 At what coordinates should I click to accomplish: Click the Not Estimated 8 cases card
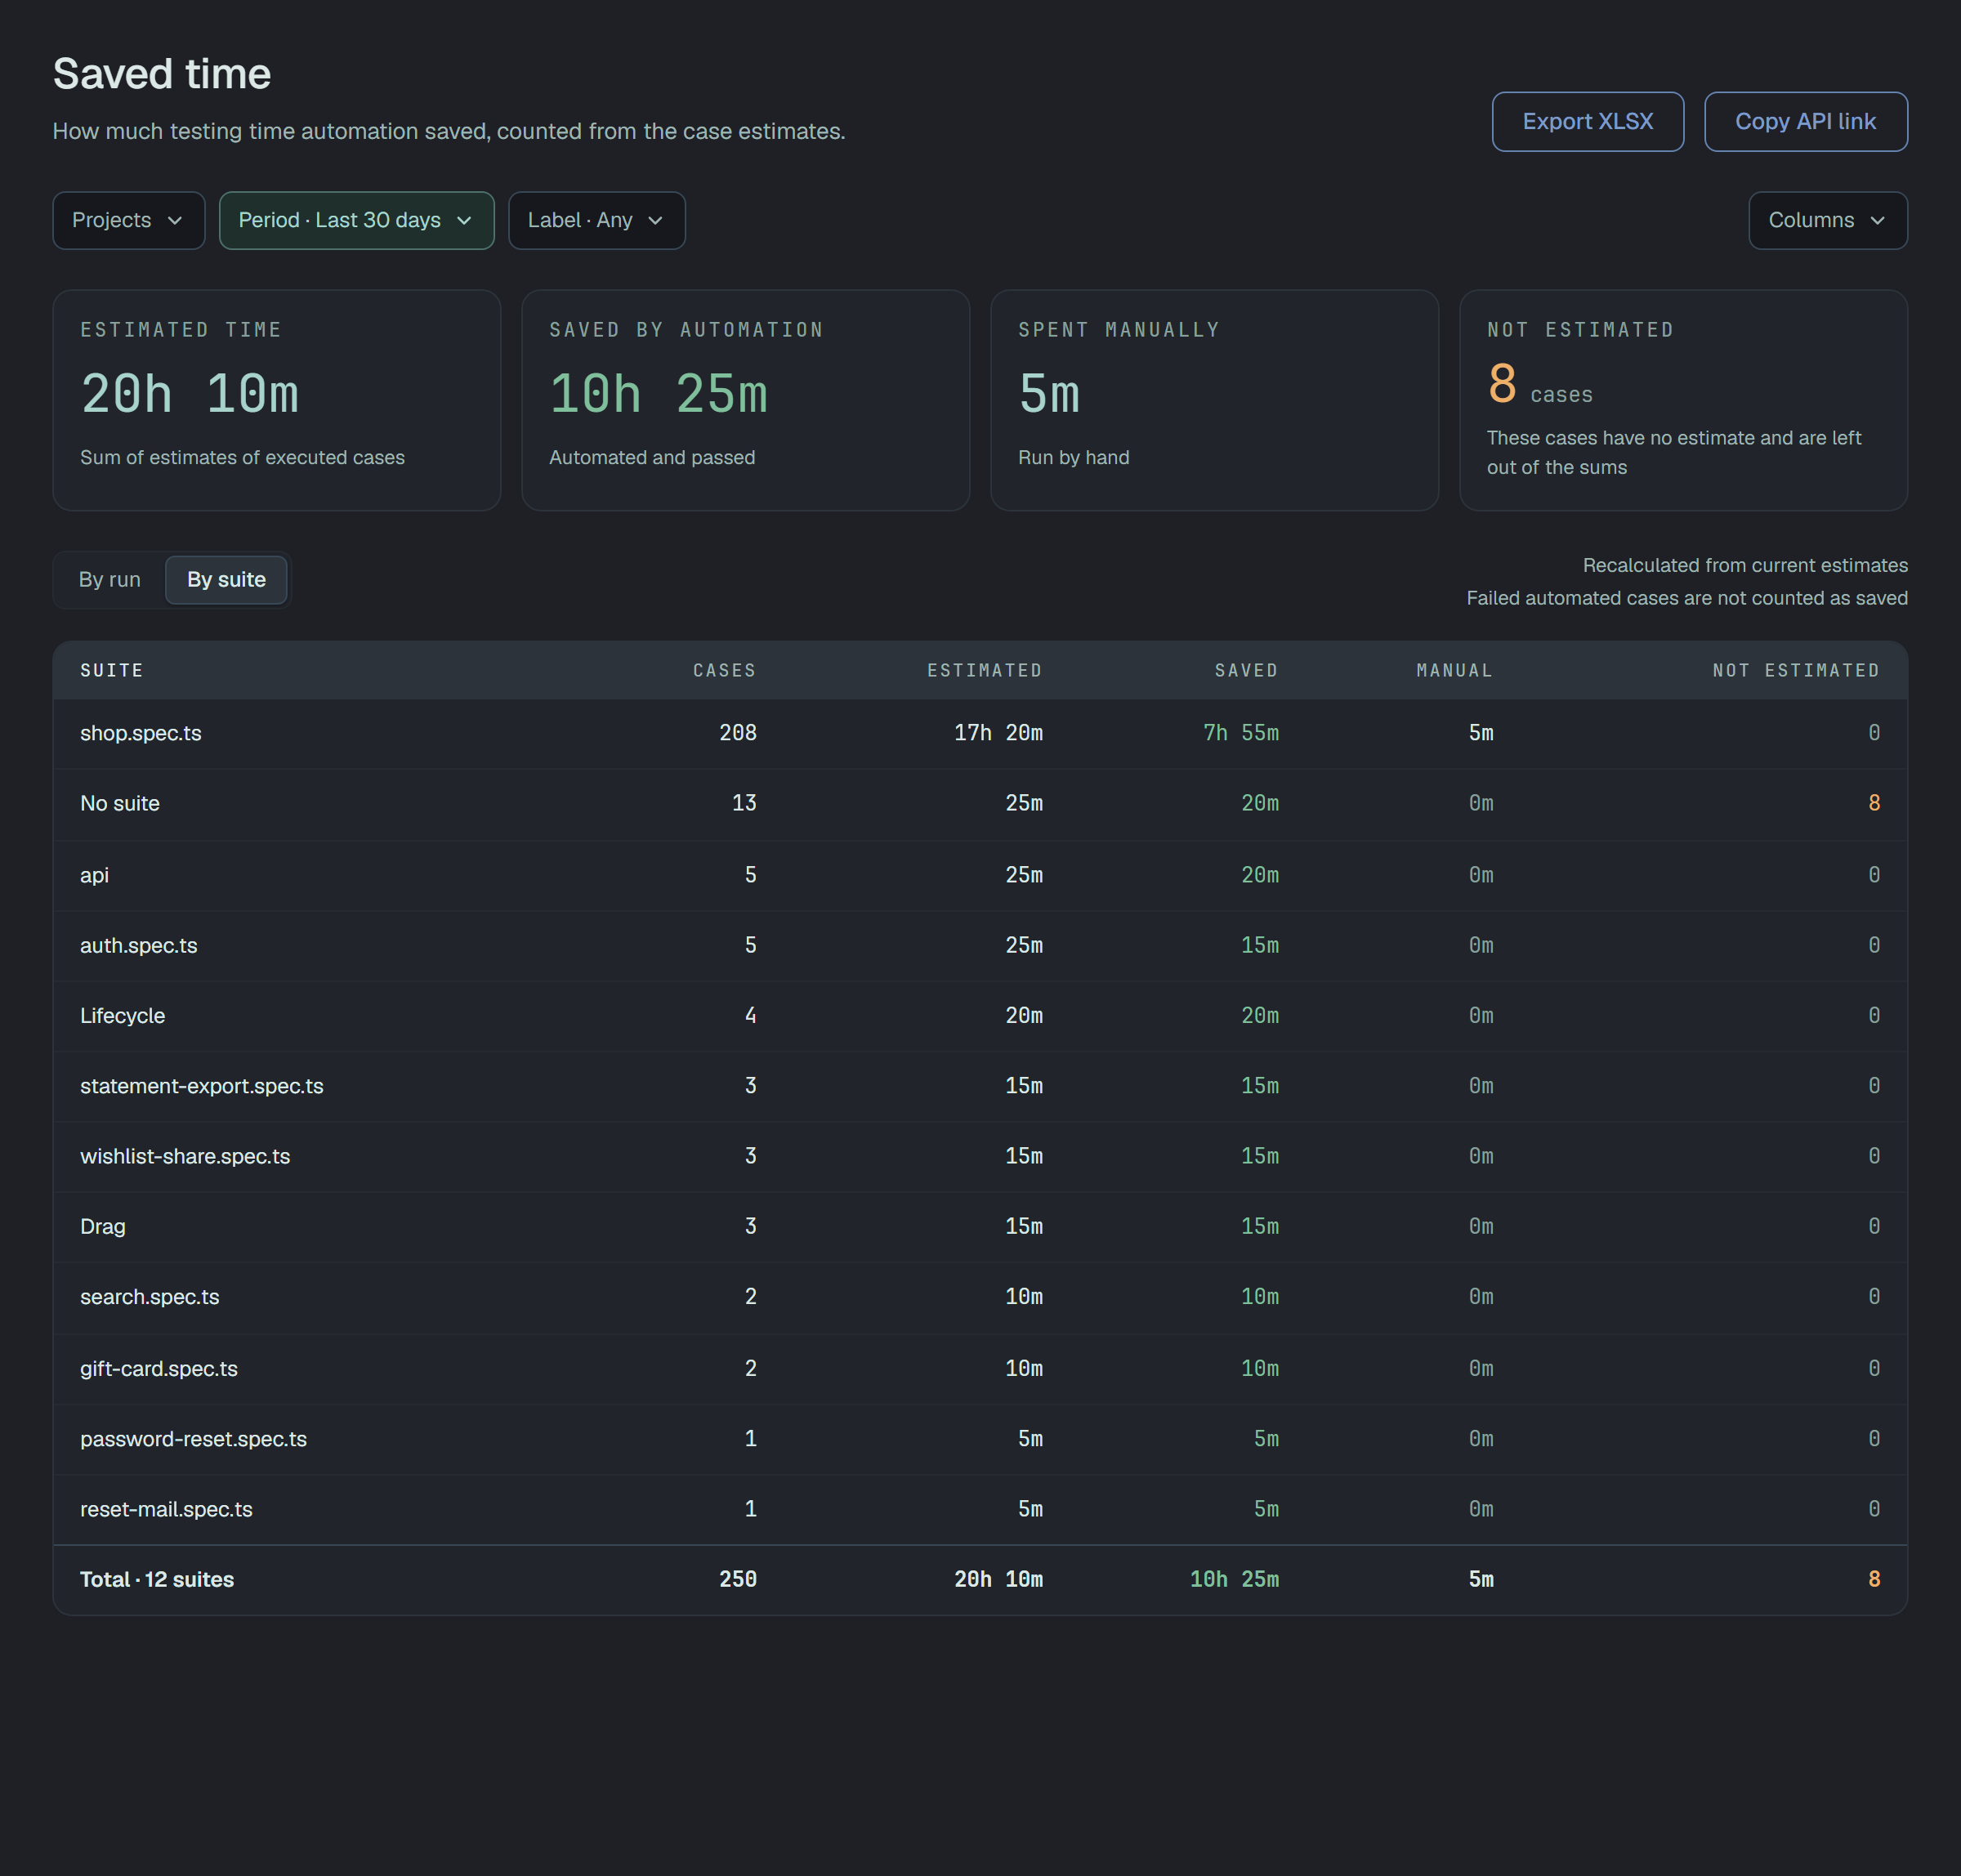tap(1684, 400)
